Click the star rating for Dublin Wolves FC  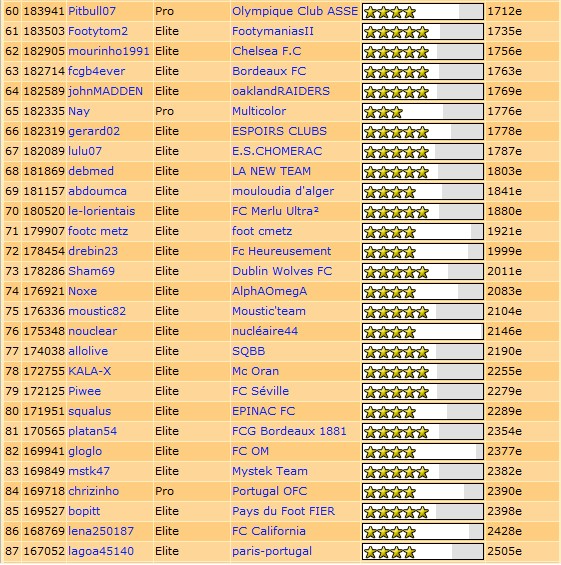click(x=423, y=271)
